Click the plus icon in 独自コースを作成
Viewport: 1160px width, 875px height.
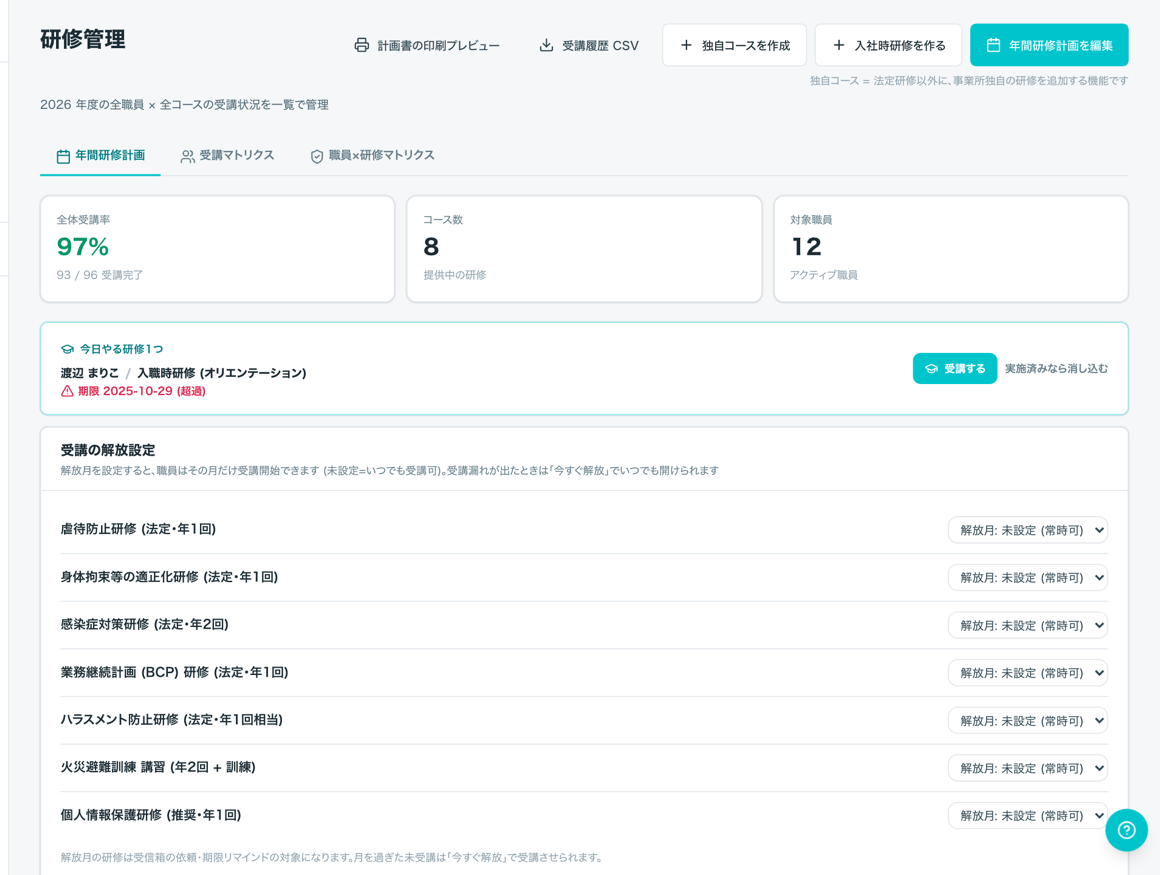click(687, 45)
